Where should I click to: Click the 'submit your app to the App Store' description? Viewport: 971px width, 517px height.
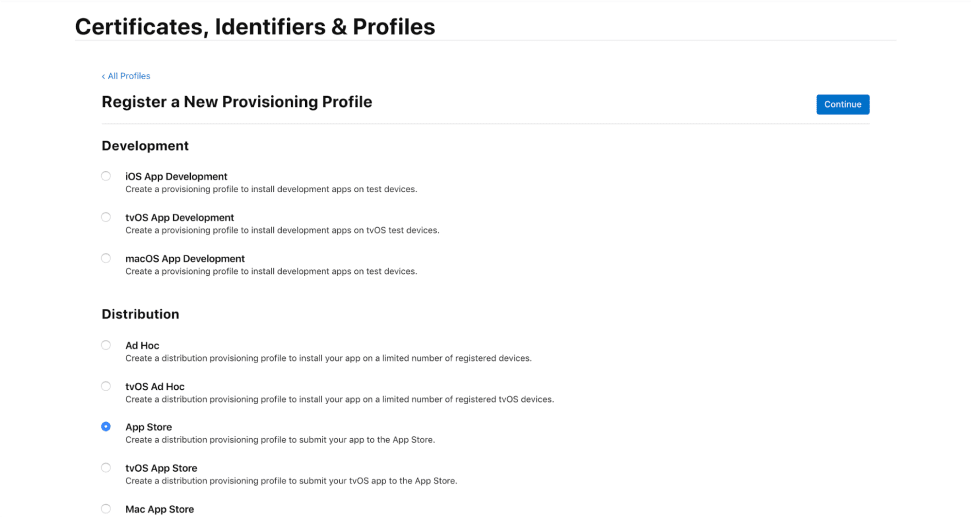280,440
